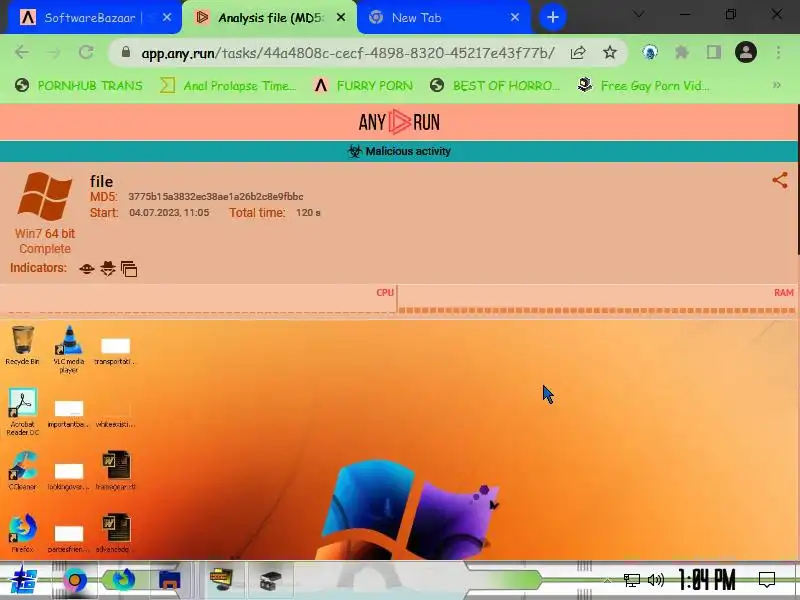Open the browser three-dot menu

coord(778,52)
